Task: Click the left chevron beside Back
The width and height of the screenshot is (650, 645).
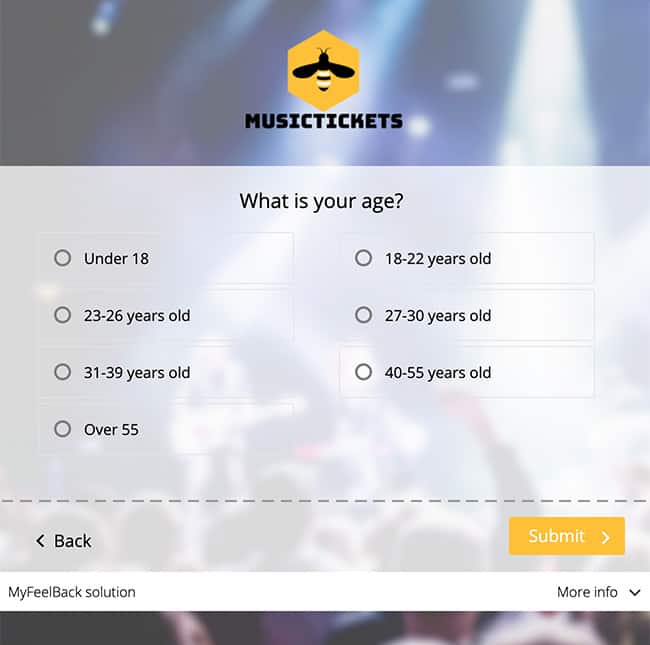Action: click(x=40, y=541)
